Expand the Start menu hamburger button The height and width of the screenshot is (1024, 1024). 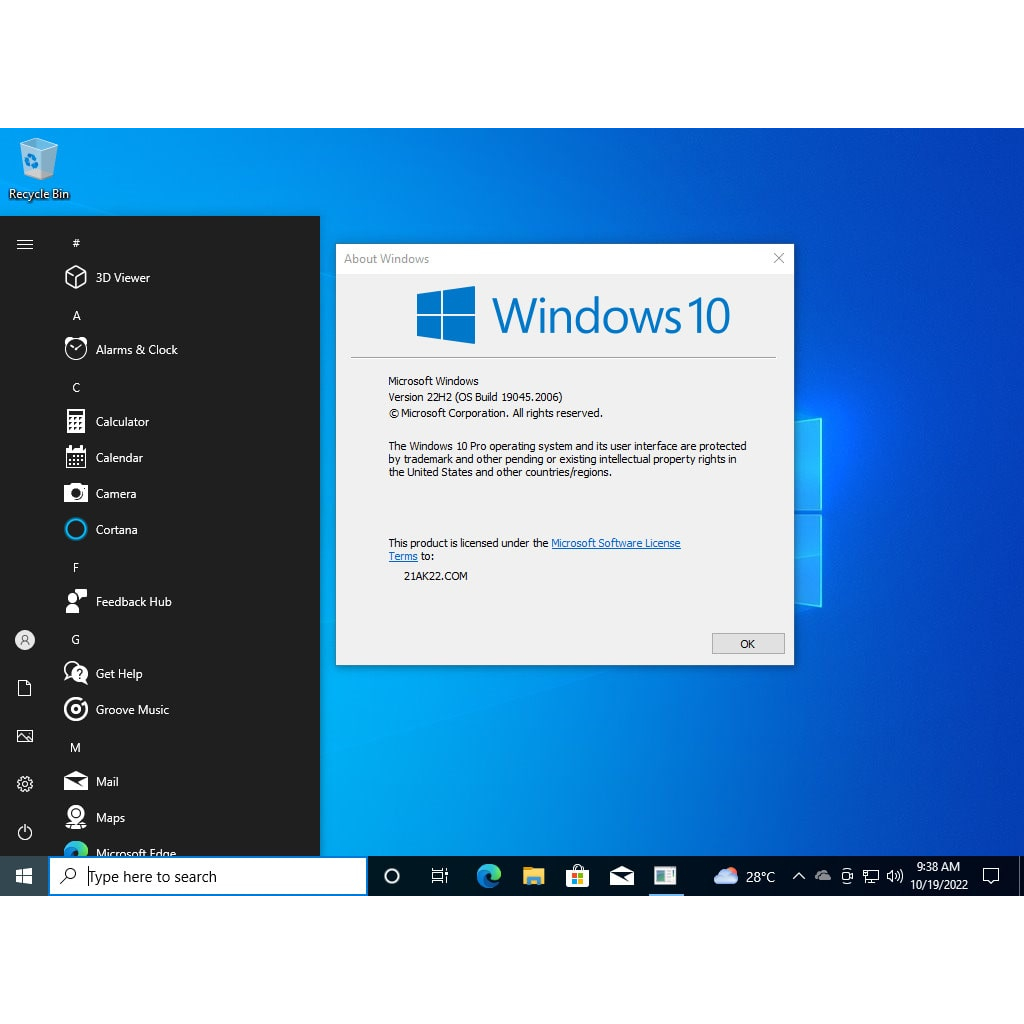click(25, 244)
